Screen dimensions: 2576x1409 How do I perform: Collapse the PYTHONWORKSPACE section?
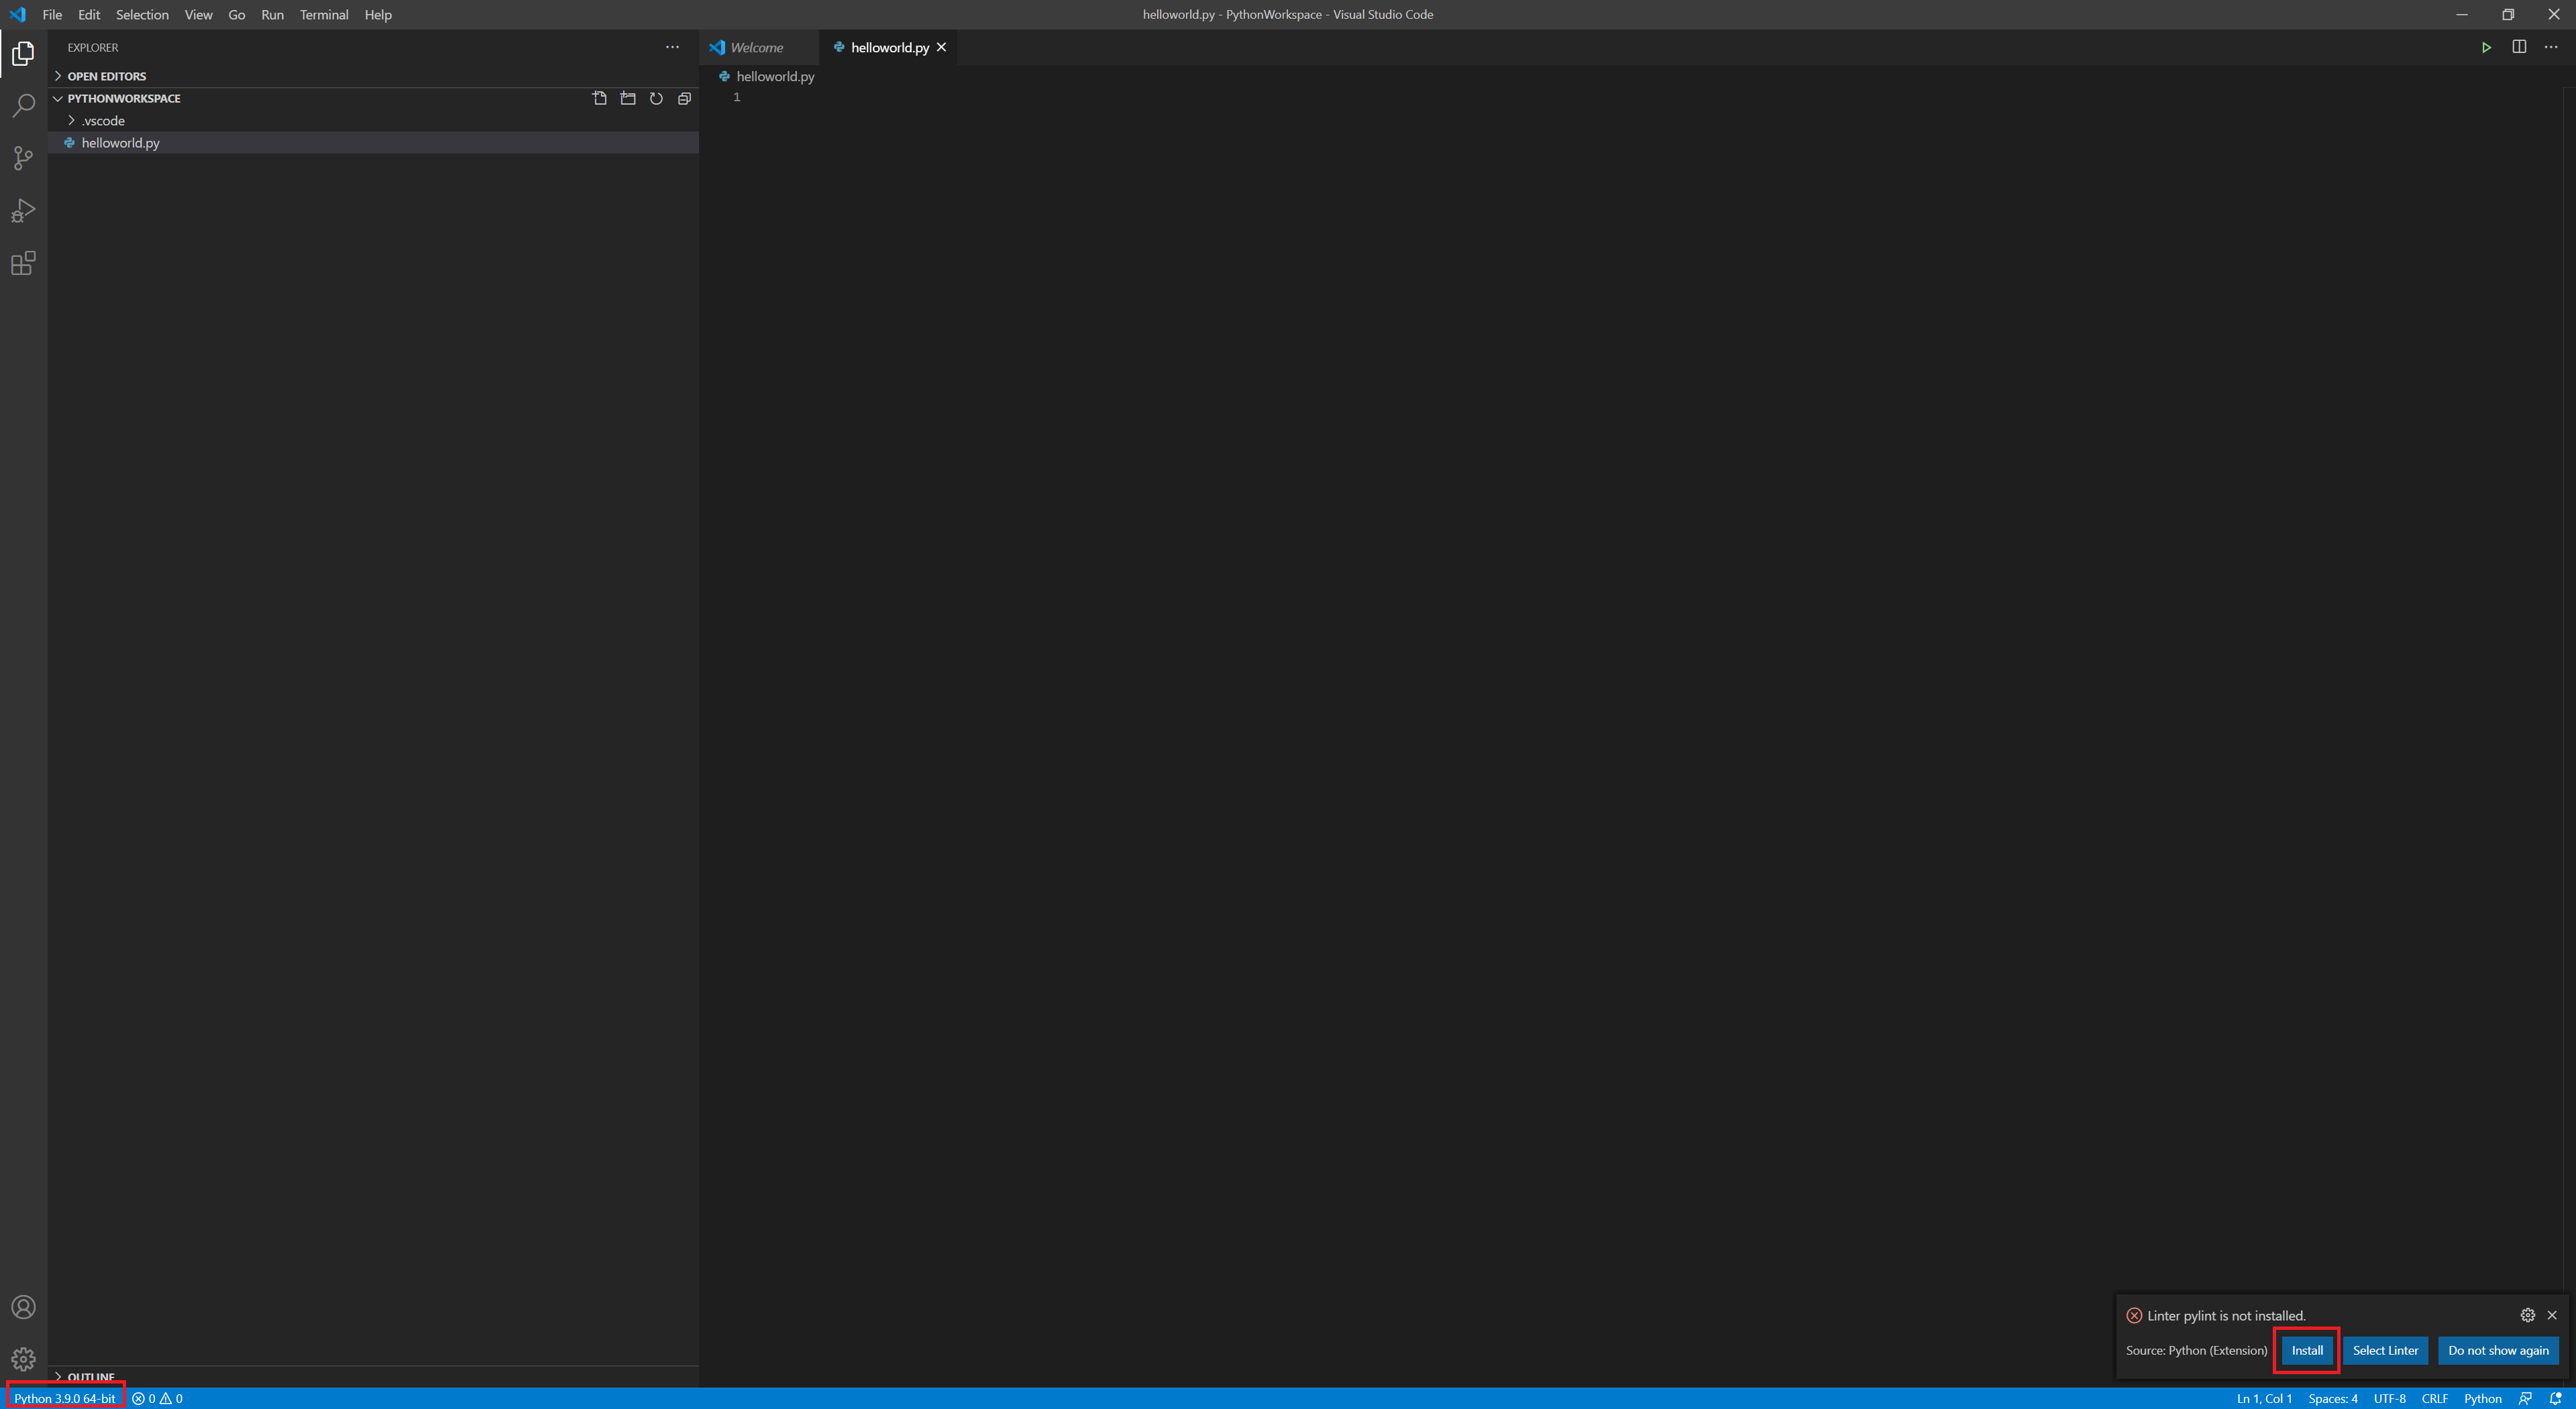pos(123,98)
